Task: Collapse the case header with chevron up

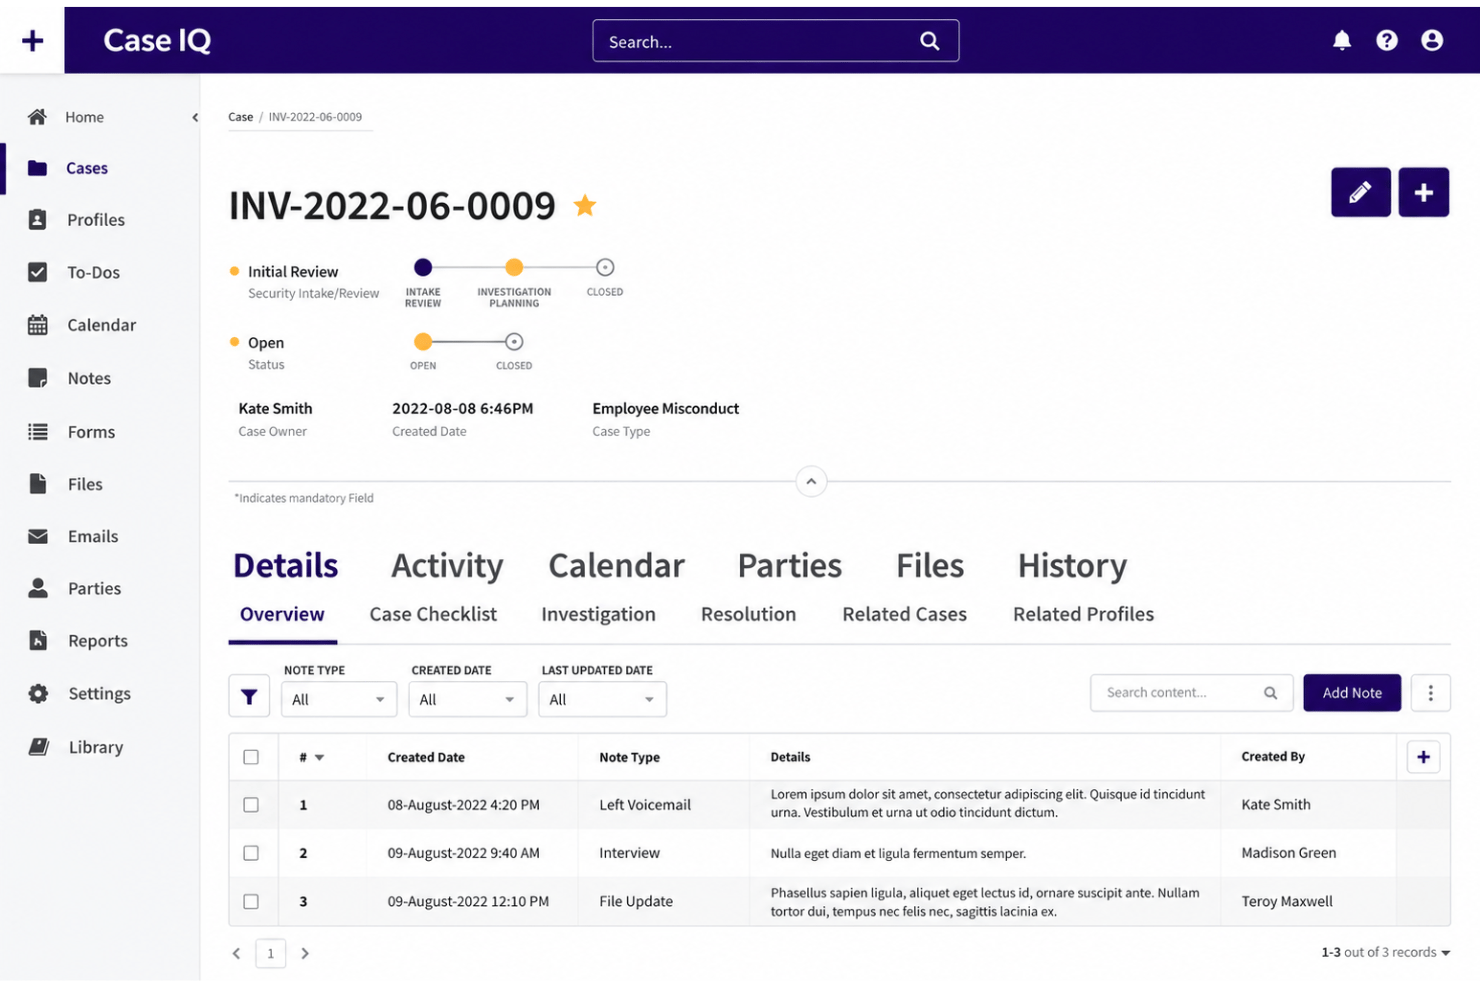Action: coord(811,482)
